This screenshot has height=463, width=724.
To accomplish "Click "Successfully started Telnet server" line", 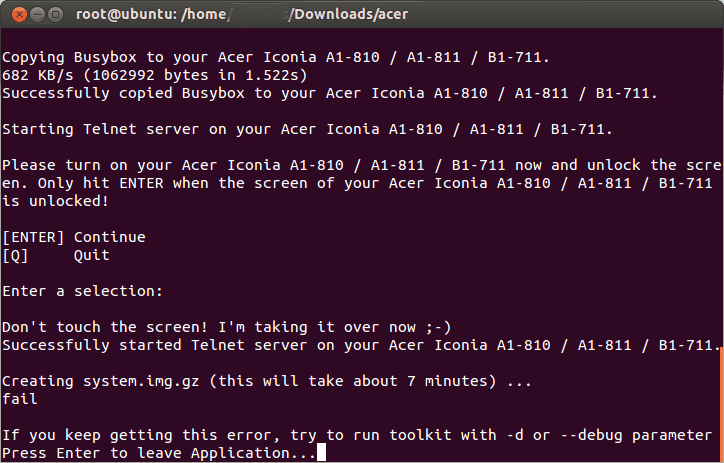I will [362, 345].
